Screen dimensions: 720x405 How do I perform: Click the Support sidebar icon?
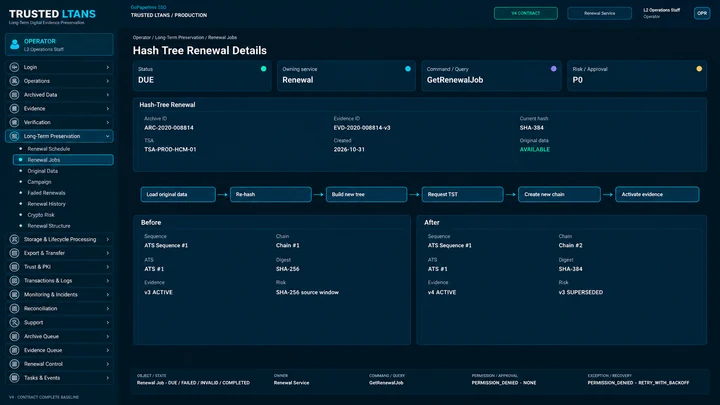coord(14,322)
